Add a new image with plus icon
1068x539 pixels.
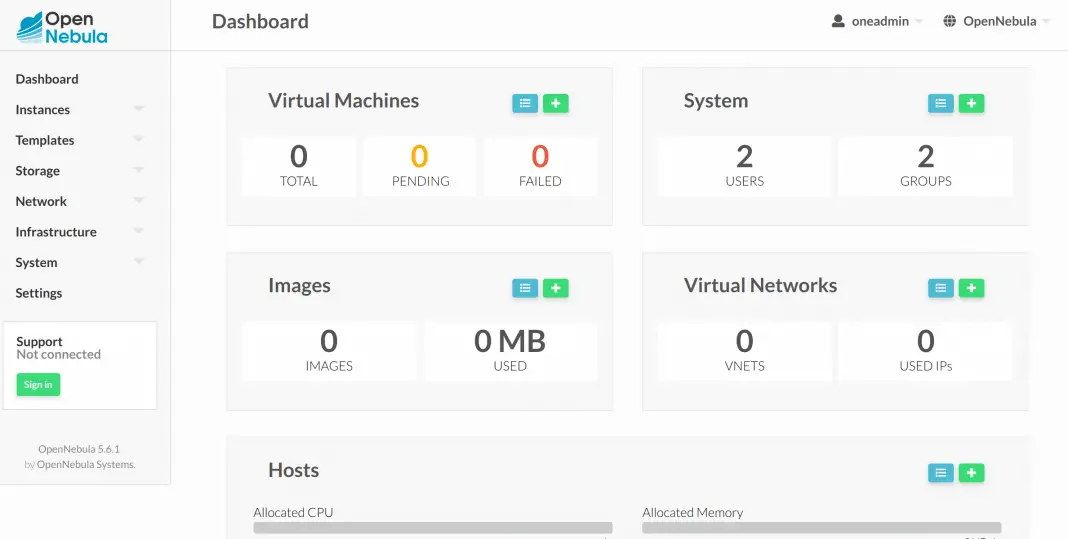click(556, 288)
